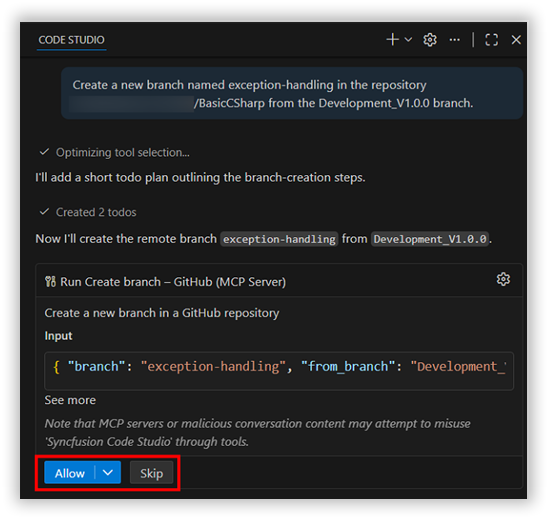Click the Created 2 todos checkmark icon
The image size is (549, 519).
(44, 212)
